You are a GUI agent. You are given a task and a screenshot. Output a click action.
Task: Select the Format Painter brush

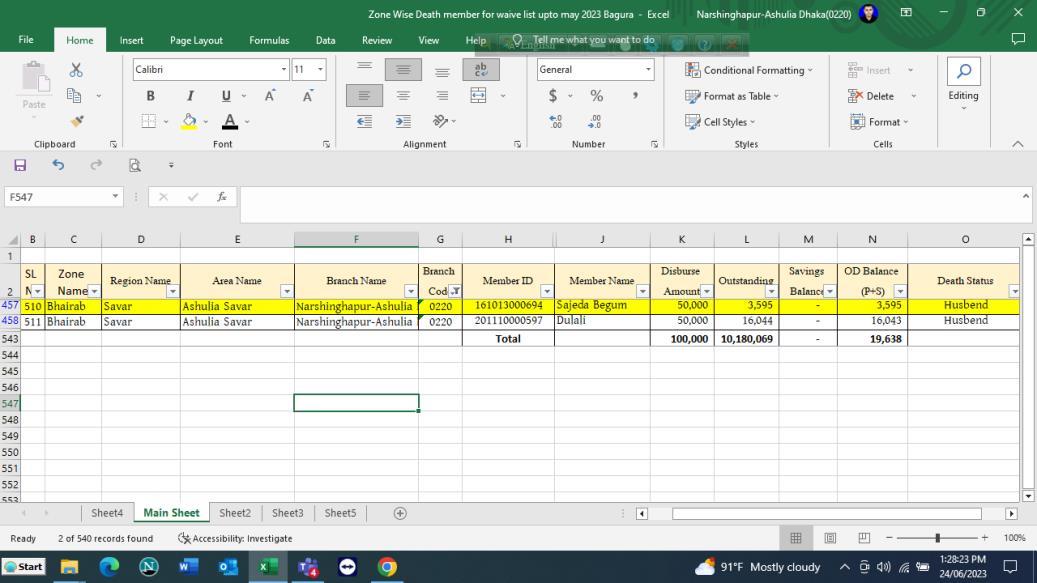77,121
